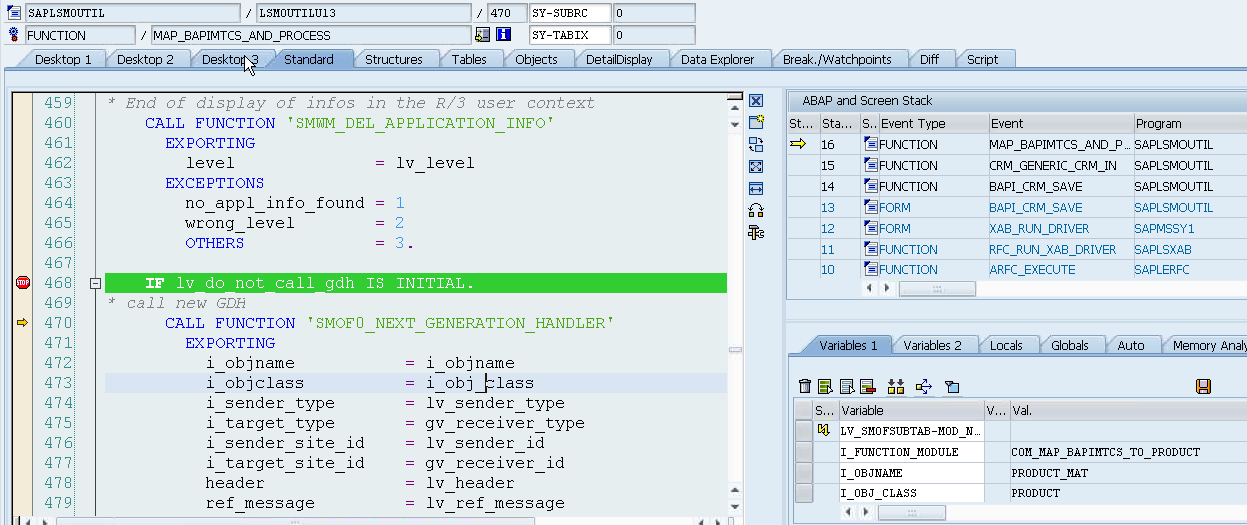Click the blue arrows tree icon in the variables toolbar
The width and height of the screenshot is (1247, 525).
[924, 386]
